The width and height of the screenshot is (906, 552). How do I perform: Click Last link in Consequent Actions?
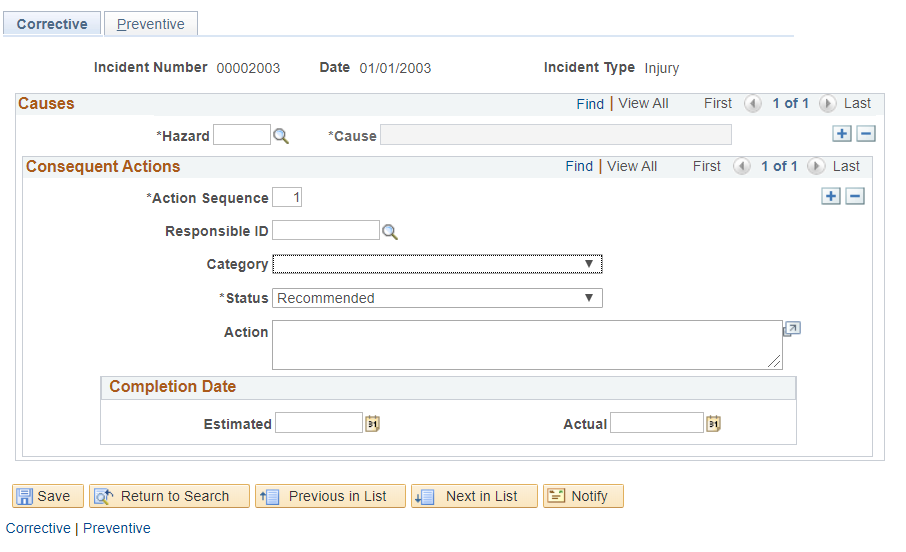846,166
